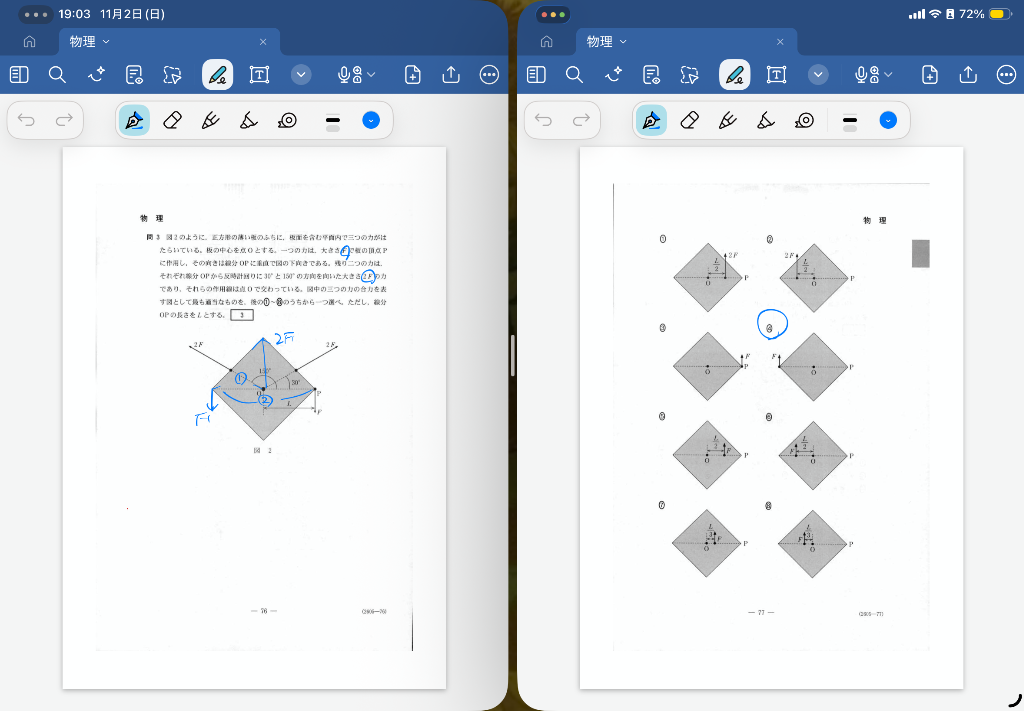Insert a text box in left window
1024x711 pixels.
pyautogui.click(x=259, y=75)
